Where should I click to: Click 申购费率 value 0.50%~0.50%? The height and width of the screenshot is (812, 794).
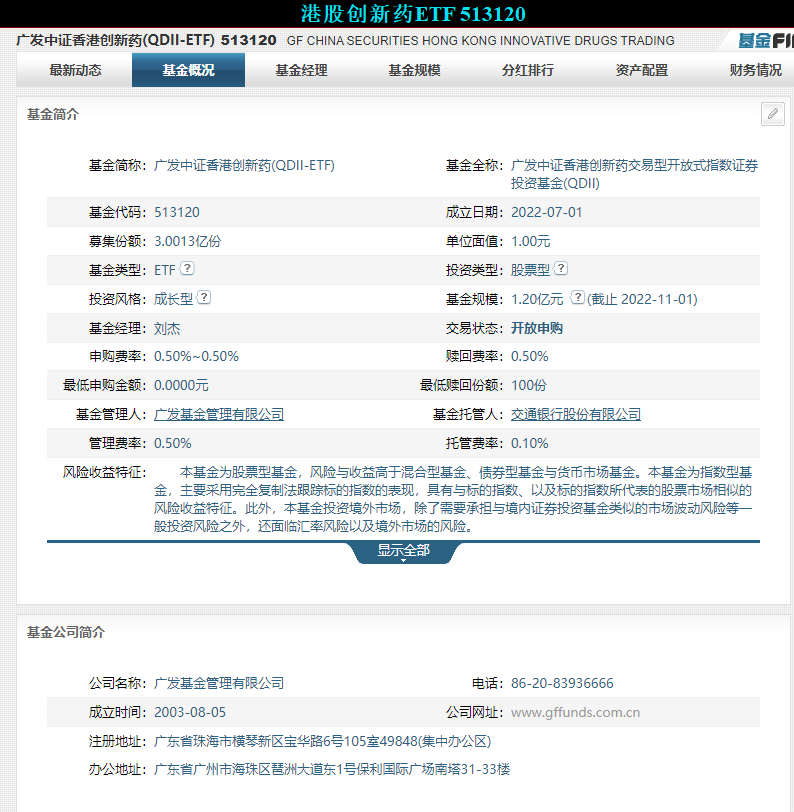click(196, 356)
